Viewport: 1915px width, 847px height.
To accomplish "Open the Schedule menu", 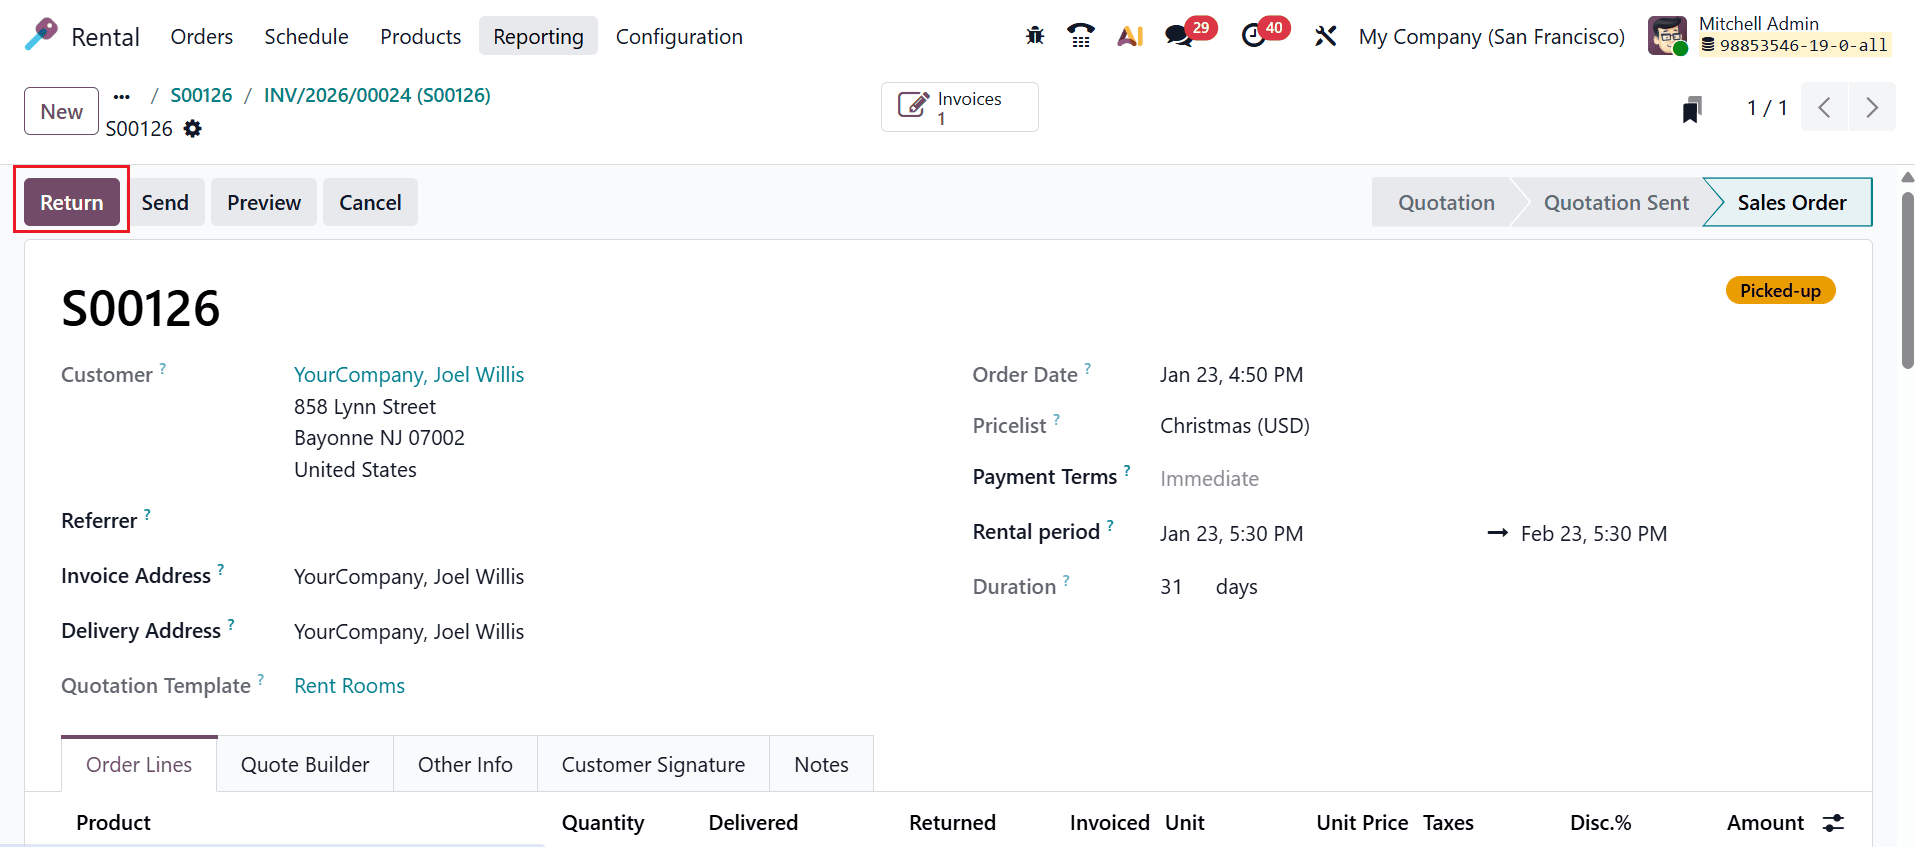I will click(306, 36).
